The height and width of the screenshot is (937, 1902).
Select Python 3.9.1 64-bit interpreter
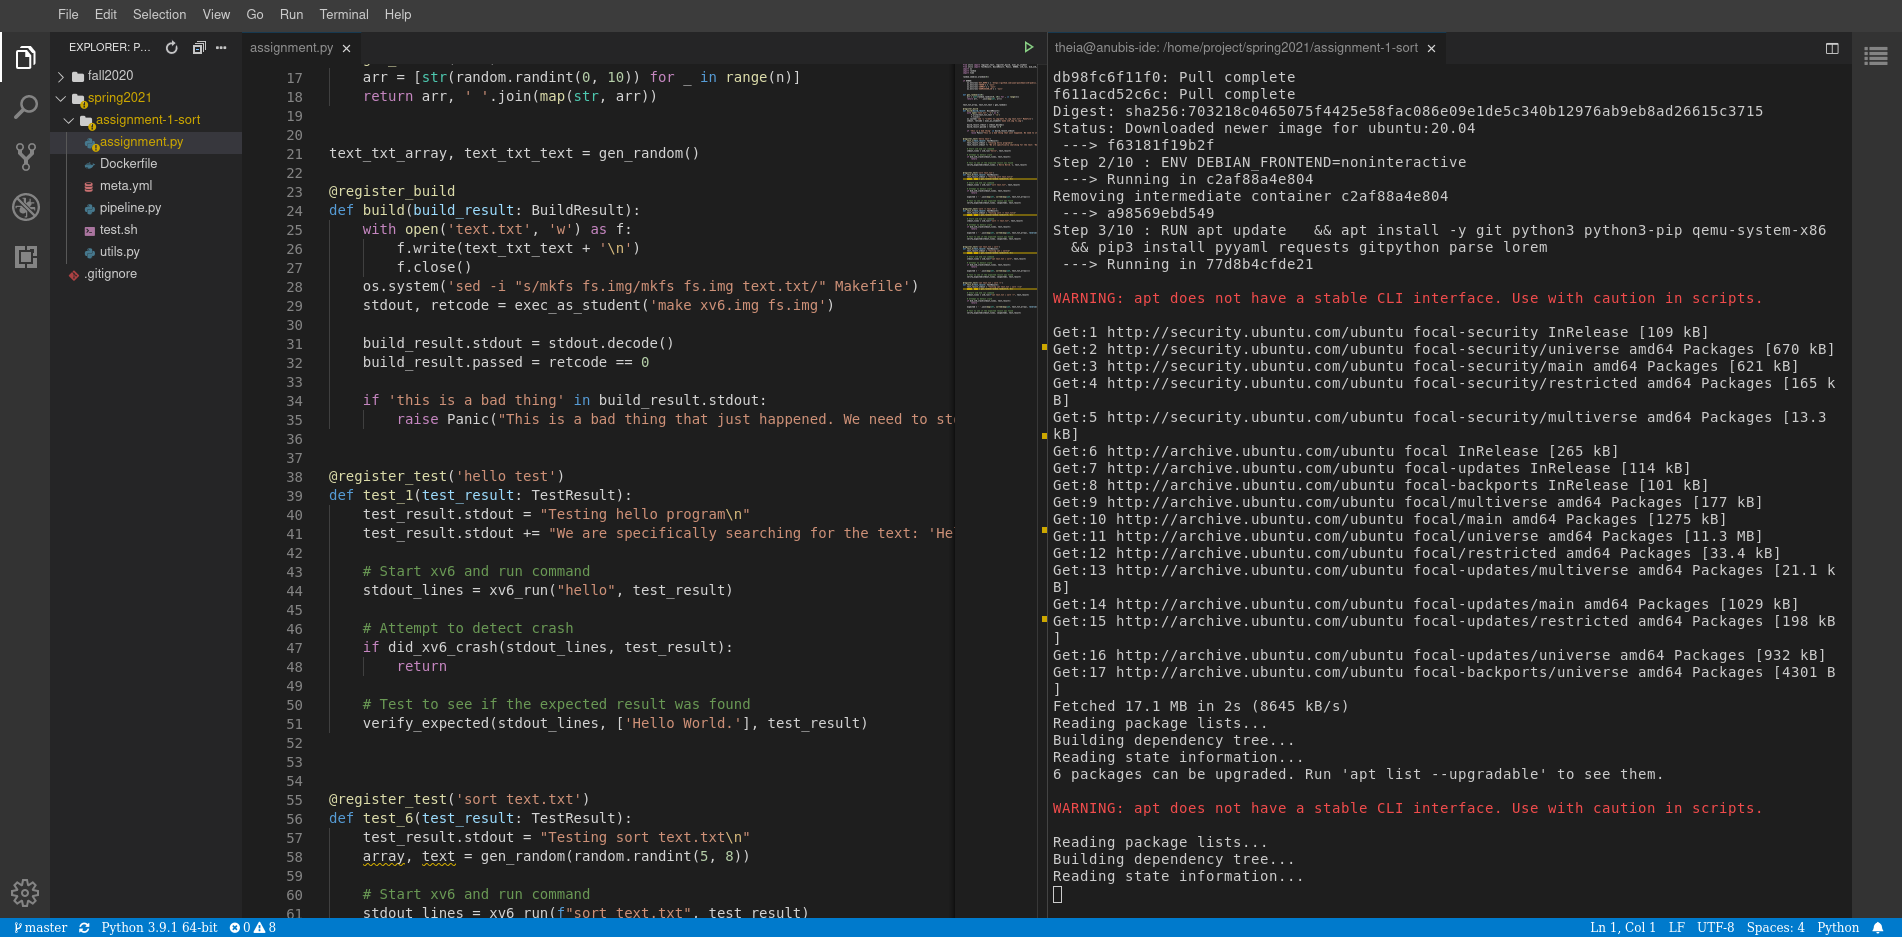pyautogui.click(x=159, y=928)
